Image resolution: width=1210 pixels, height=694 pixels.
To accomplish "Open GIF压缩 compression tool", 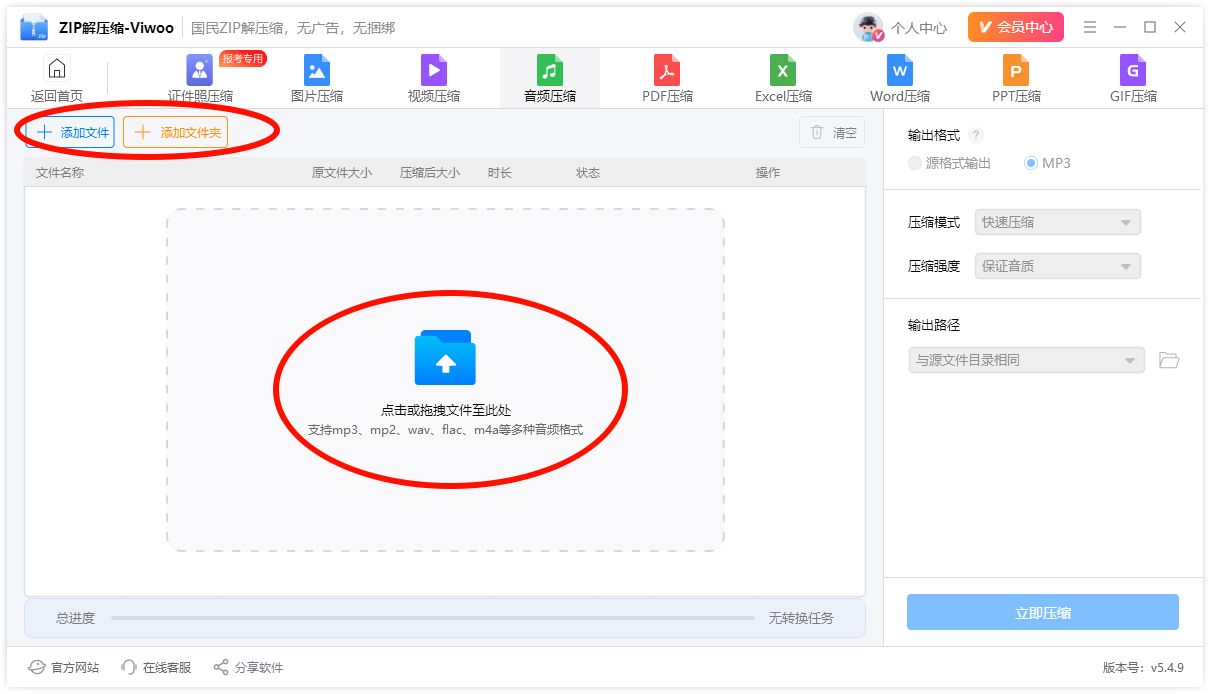I will point(1133,79).
